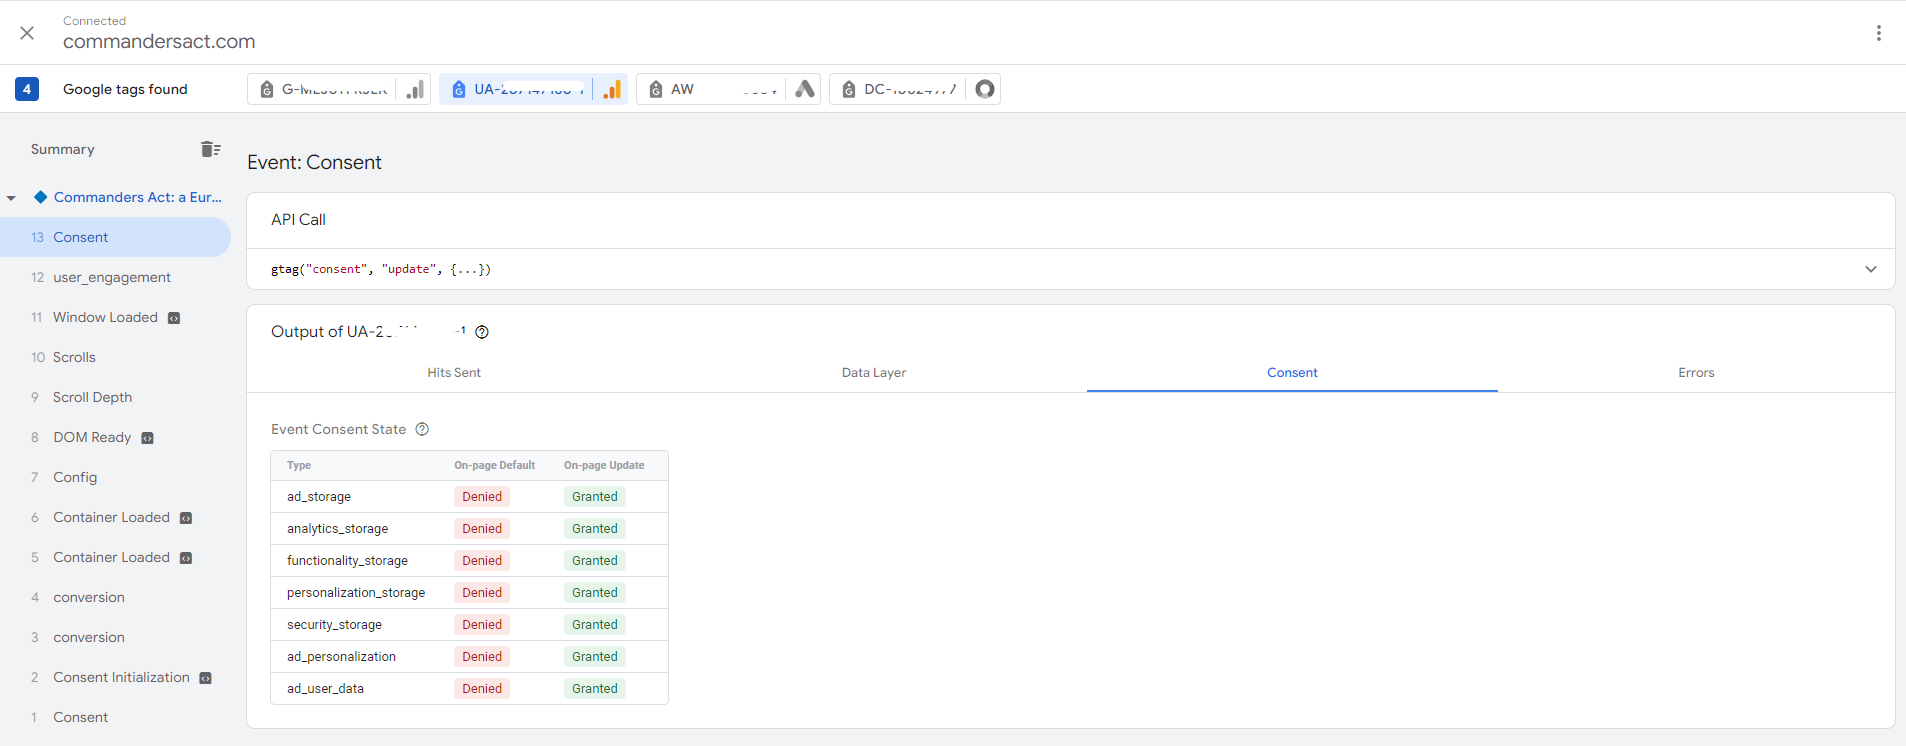Select the user_engagement event
This screenshot has height=746, width=1906.
111,277
